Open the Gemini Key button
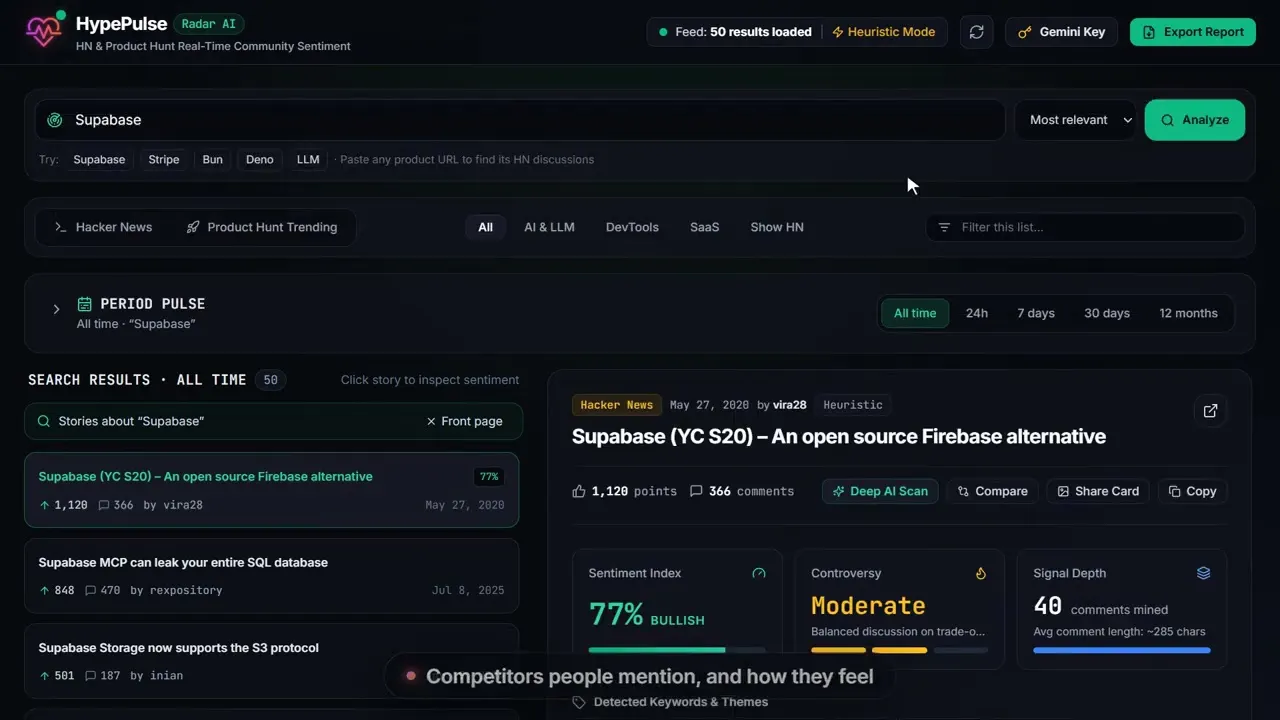1280x720 pixels. [1061, 32]
